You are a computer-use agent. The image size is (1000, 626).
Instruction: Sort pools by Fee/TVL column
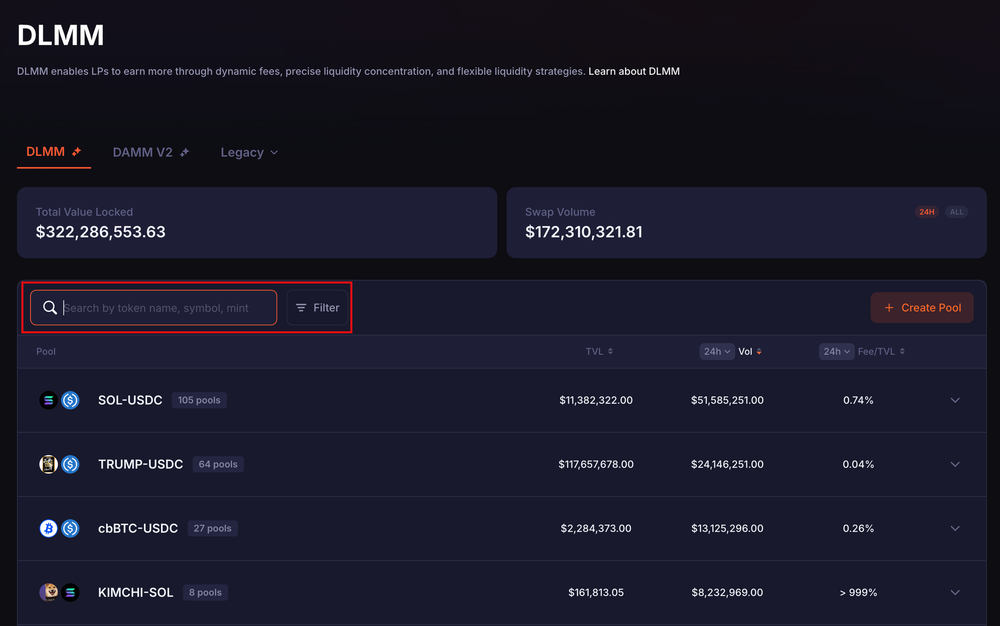(x=881, y=351)
